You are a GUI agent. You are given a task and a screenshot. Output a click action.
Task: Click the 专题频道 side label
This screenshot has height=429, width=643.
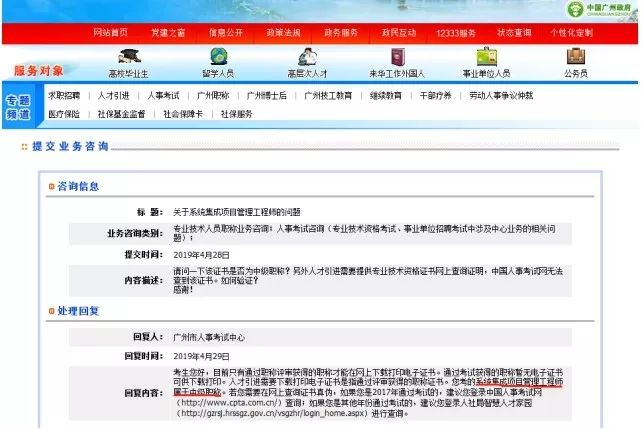click(18, 107)
